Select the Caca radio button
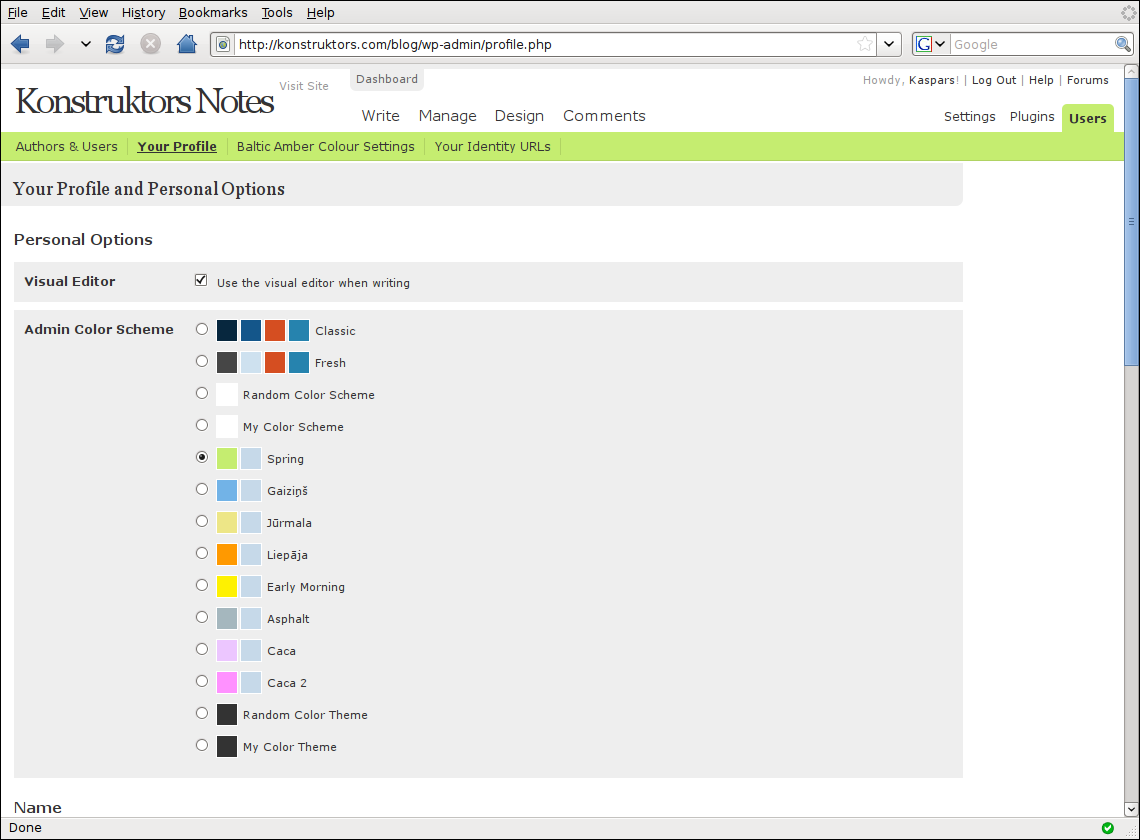The height and width of the screenshot is (840, 1140). coord(202,649)
